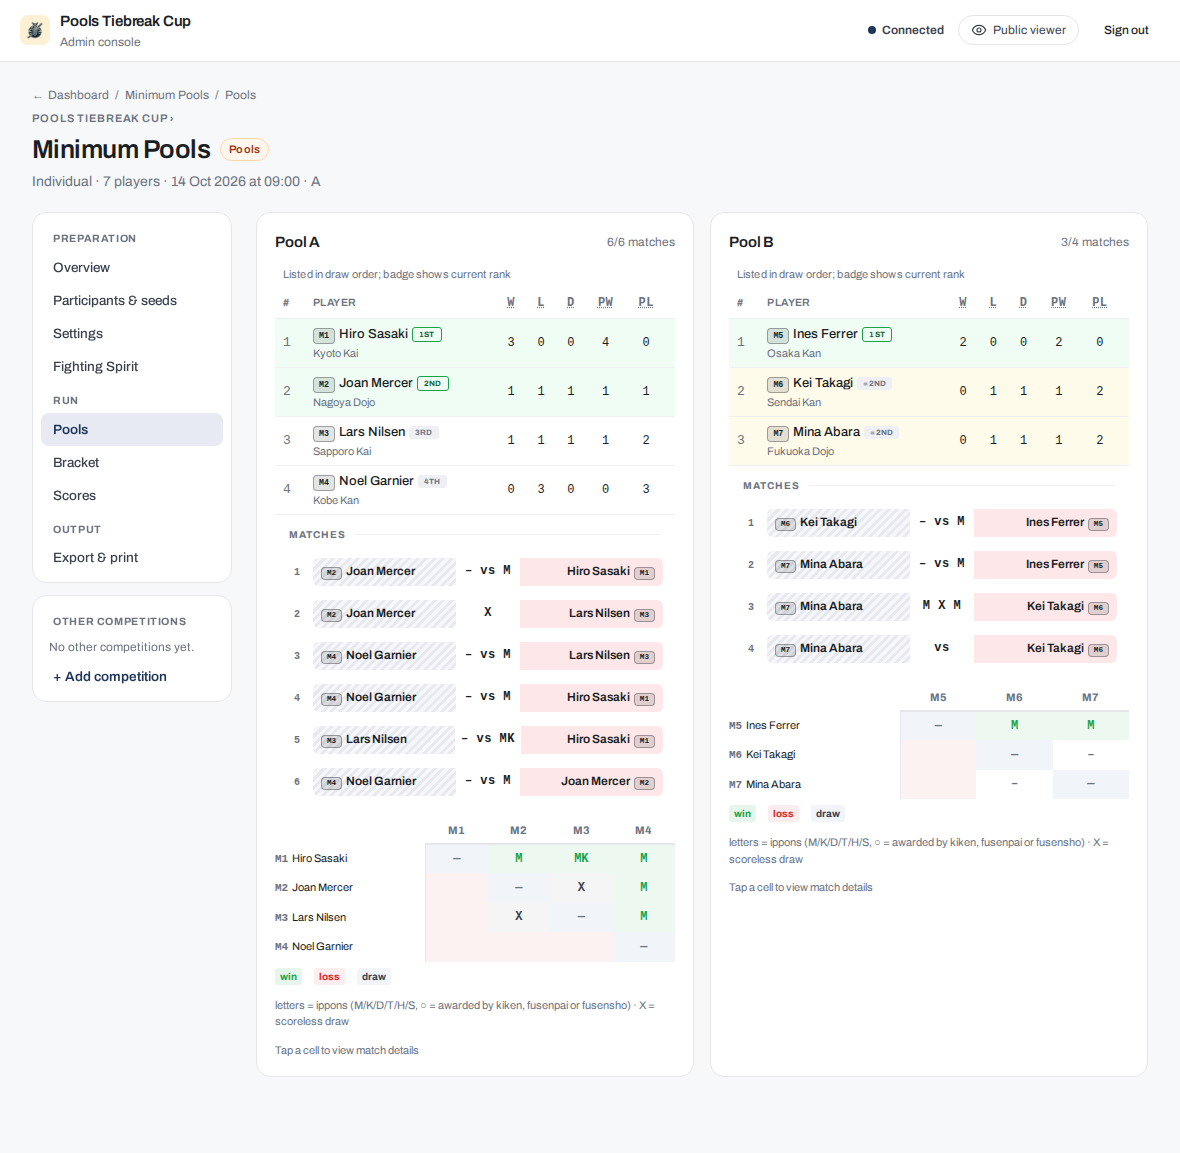
Task: Click the M3 column header in Pool A grid
Action: 581,830
